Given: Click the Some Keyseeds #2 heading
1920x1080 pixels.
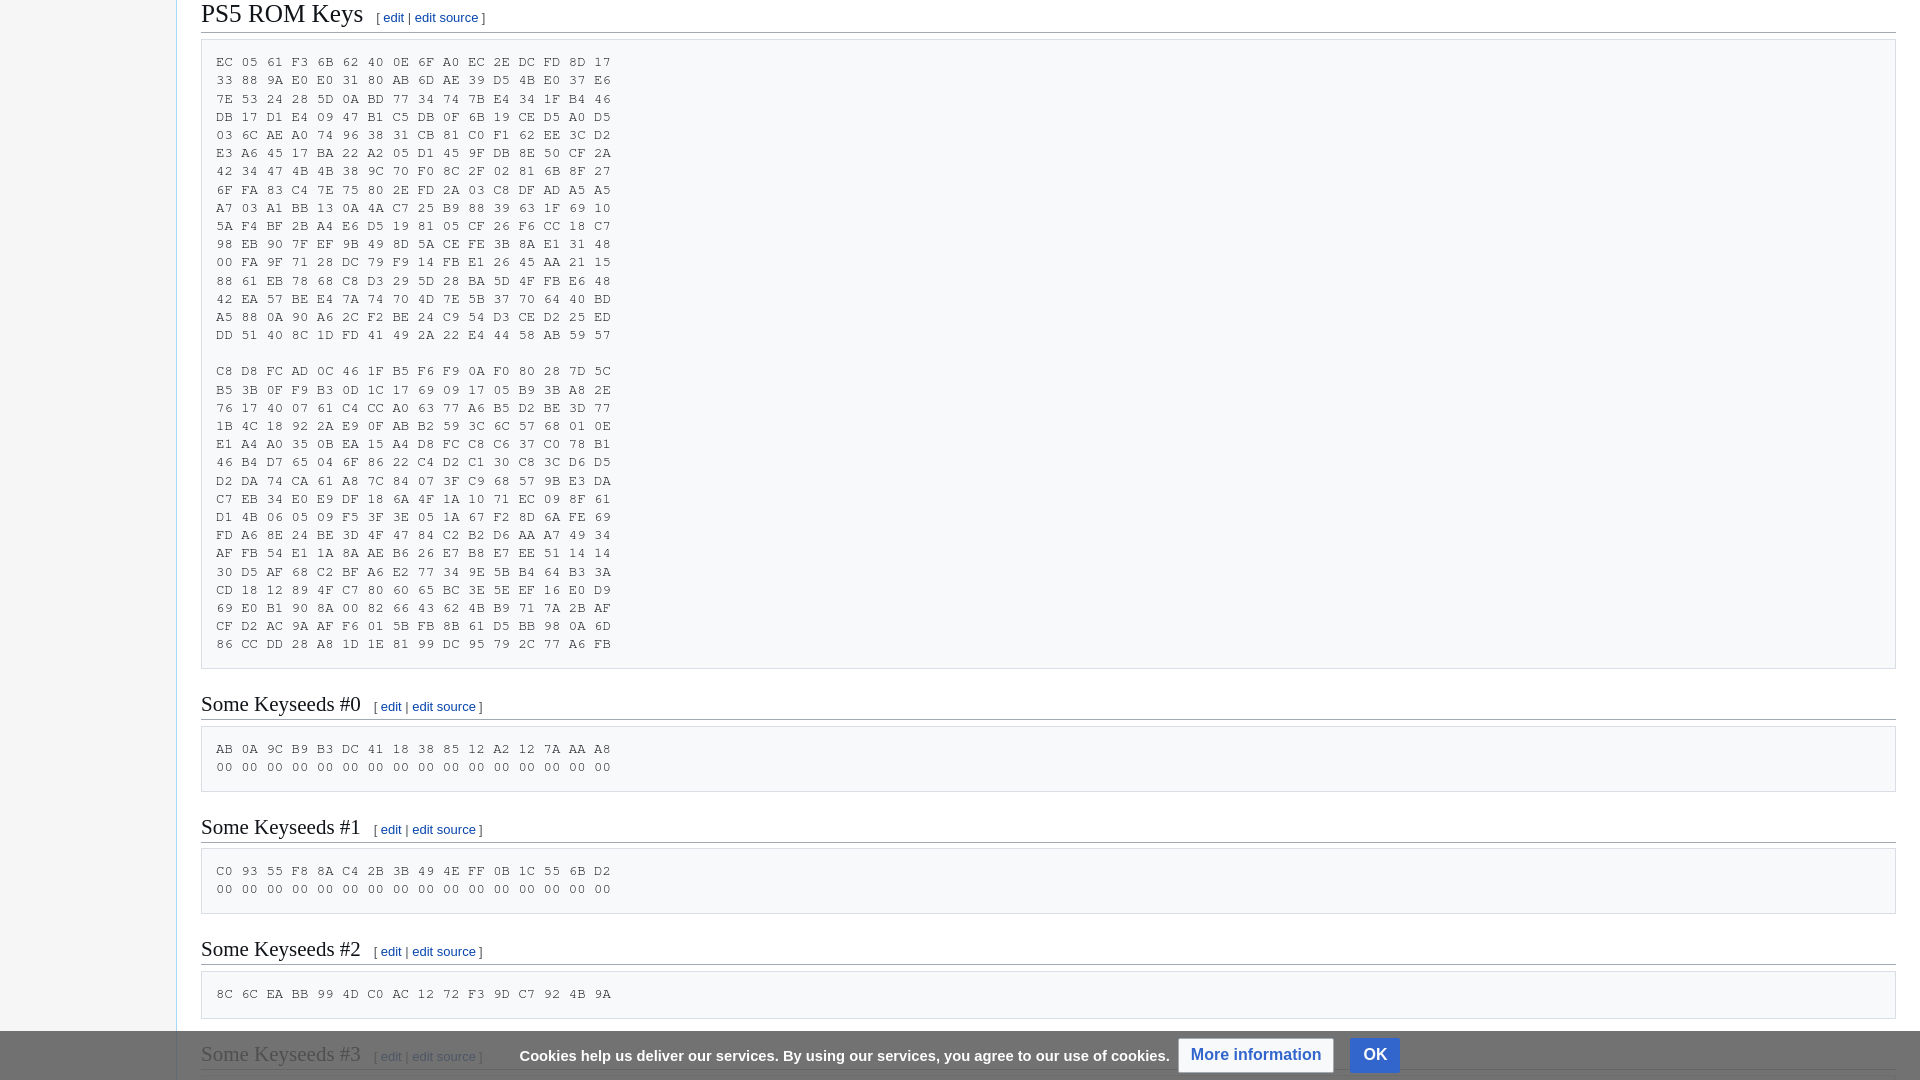Looking at the screenshot, I should point(281,950).
